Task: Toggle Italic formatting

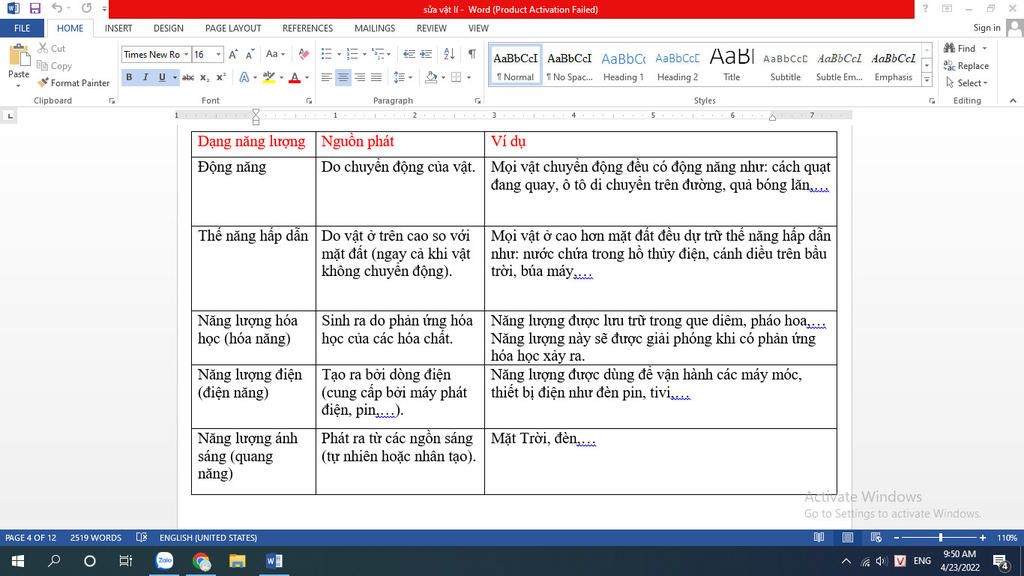Action: 145,77
